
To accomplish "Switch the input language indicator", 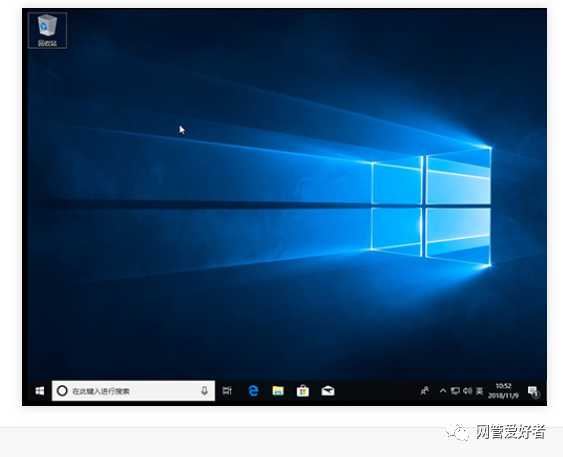I will [479, 391].
